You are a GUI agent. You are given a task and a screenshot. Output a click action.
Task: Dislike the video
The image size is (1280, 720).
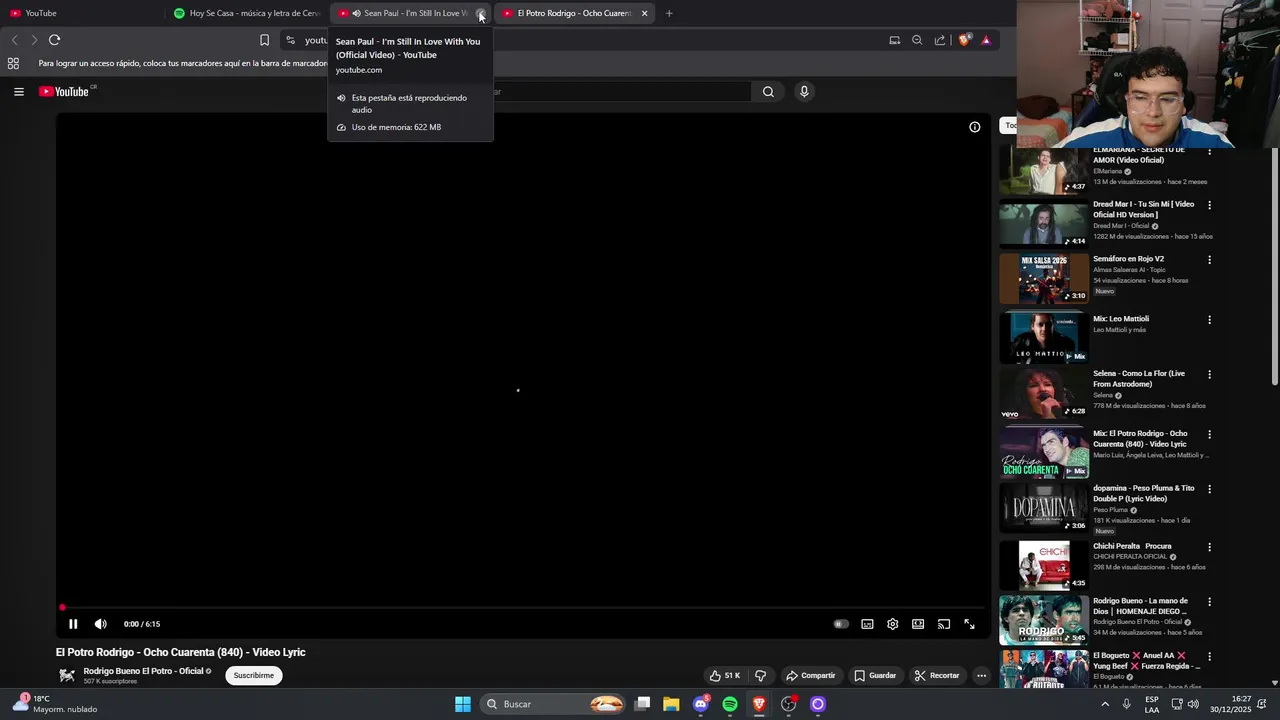pos(761,675)
